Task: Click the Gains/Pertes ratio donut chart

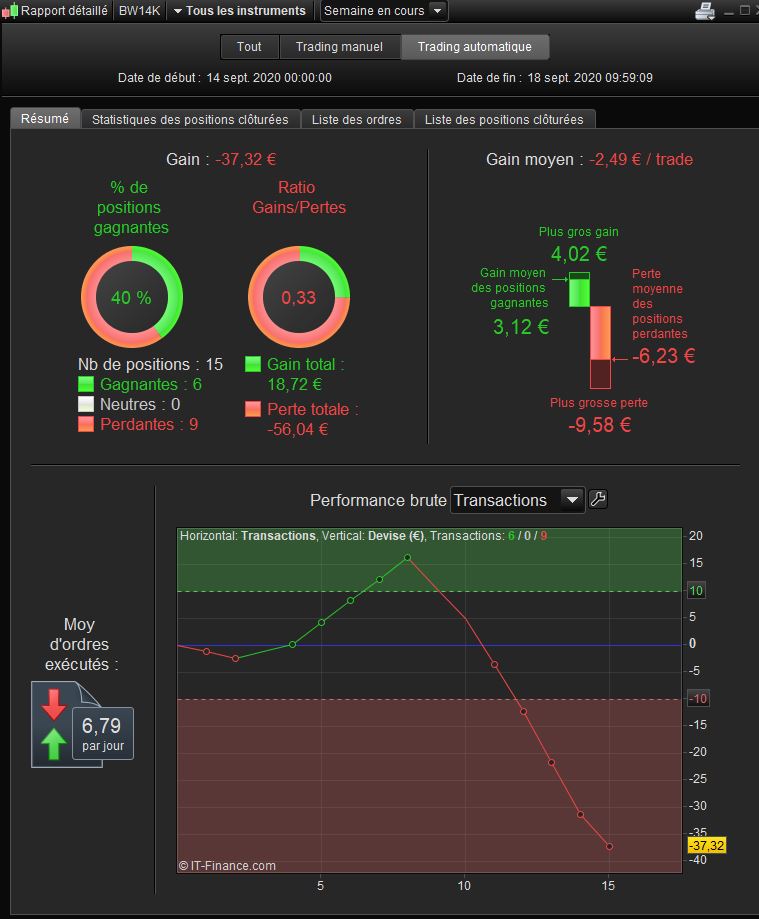Action: click(299, 297)
